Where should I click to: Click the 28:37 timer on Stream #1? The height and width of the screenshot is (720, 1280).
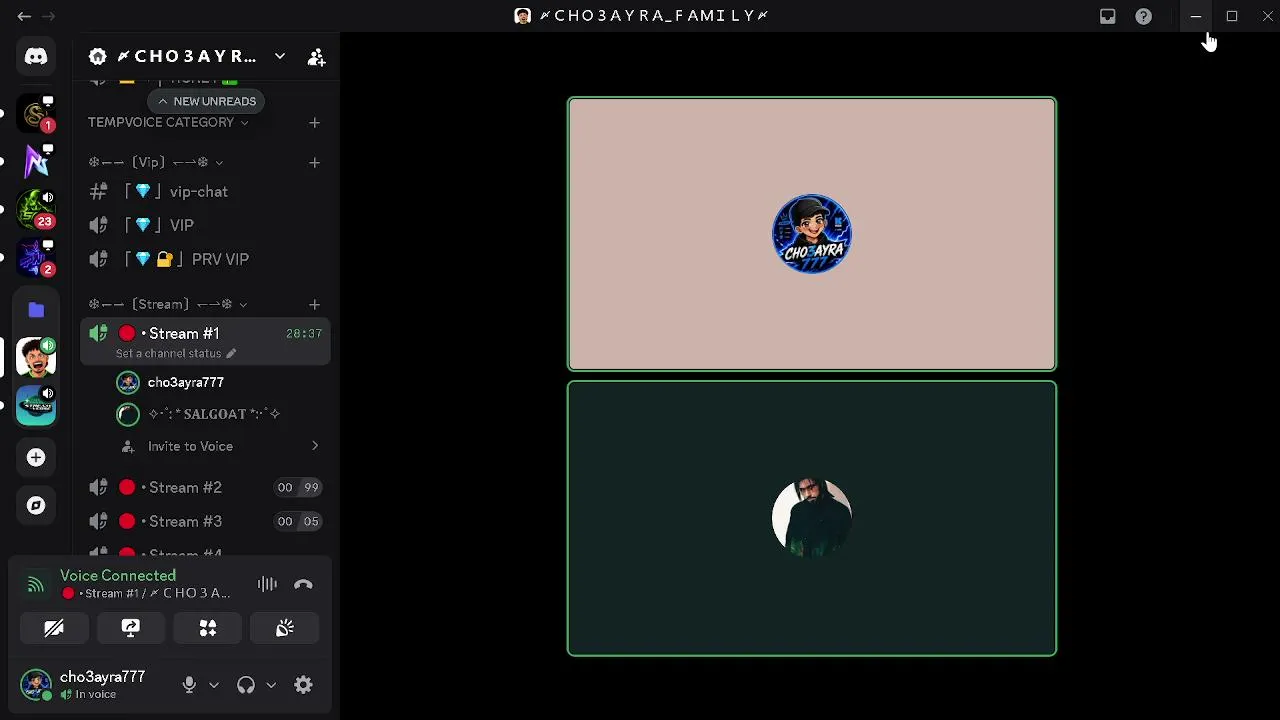click(x=304, y=334)
